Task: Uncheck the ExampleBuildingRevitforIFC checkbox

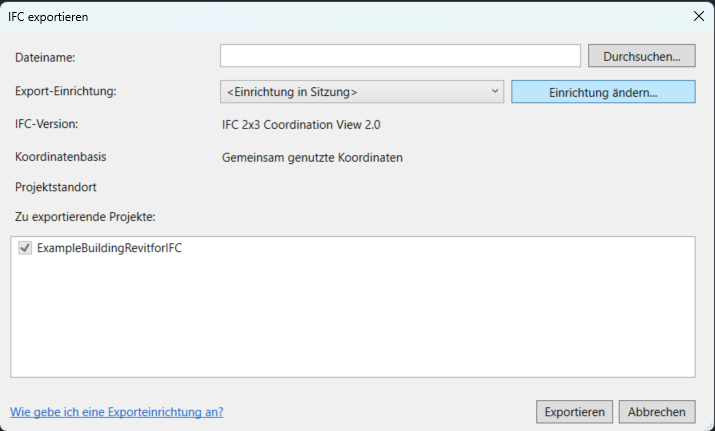Action: pos(25,248)
